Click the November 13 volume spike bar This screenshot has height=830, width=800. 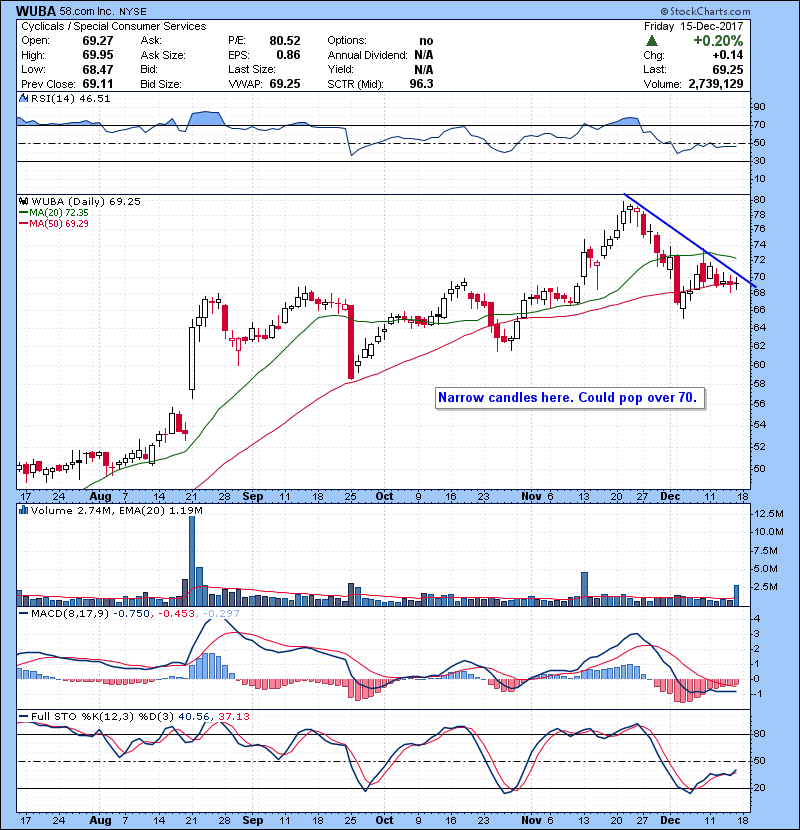click(x=585, y=589)
